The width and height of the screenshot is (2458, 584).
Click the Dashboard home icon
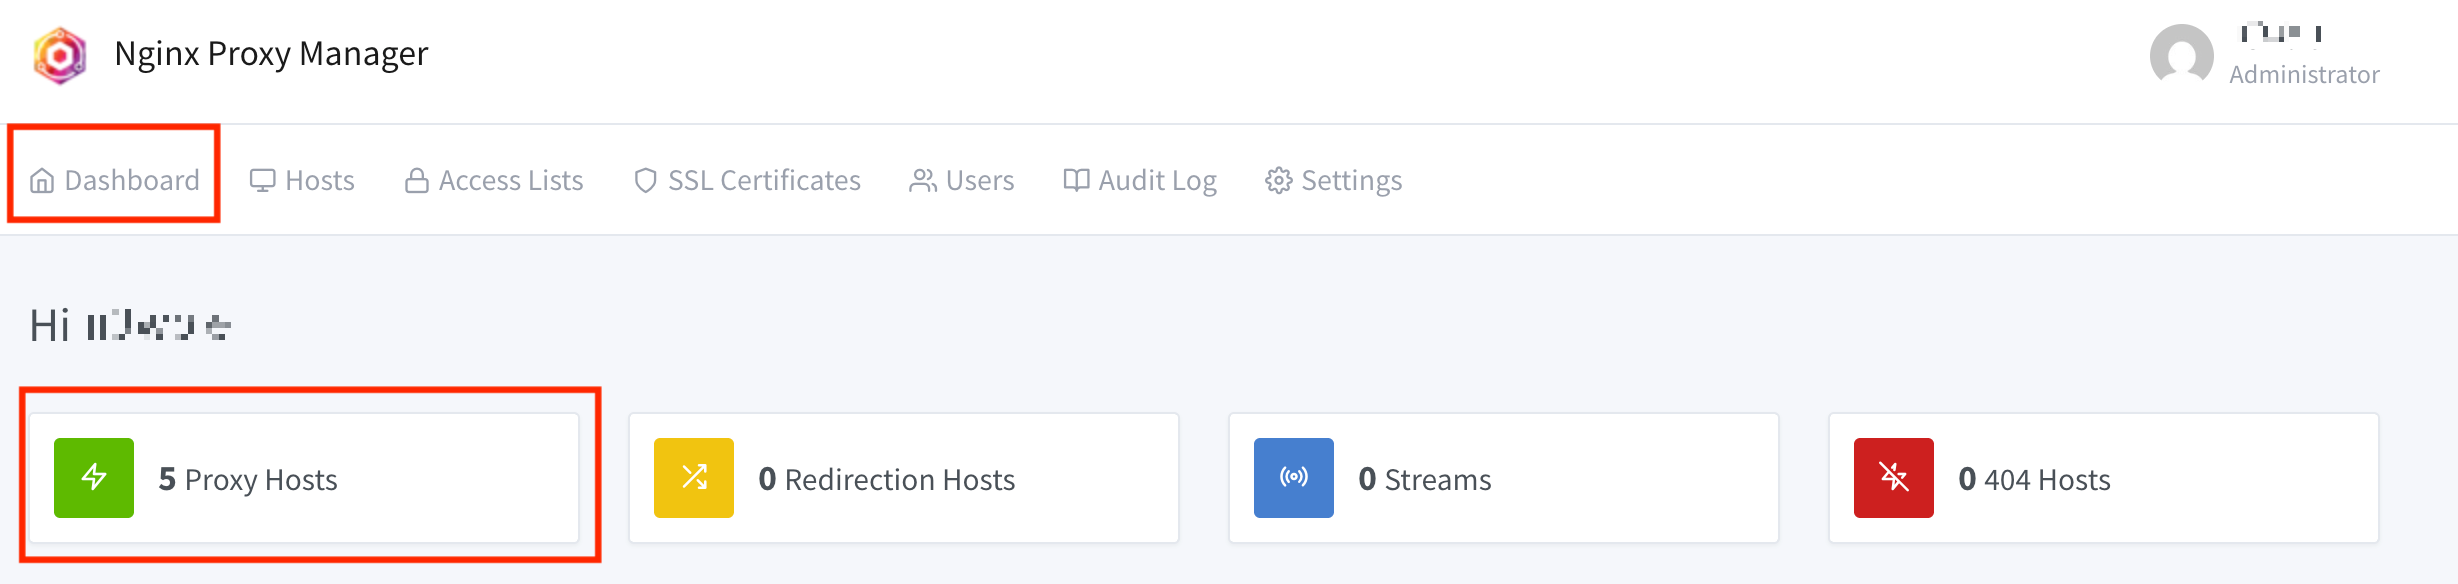42,181
